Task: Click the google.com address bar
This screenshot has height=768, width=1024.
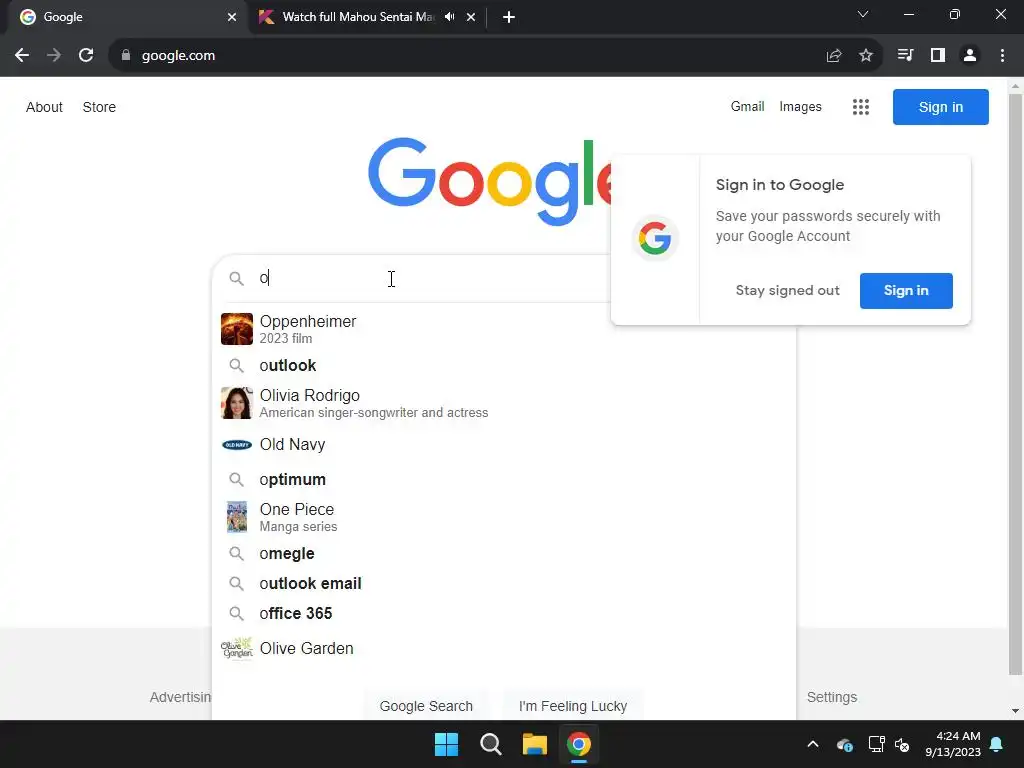Action: (x=470, y=56)
